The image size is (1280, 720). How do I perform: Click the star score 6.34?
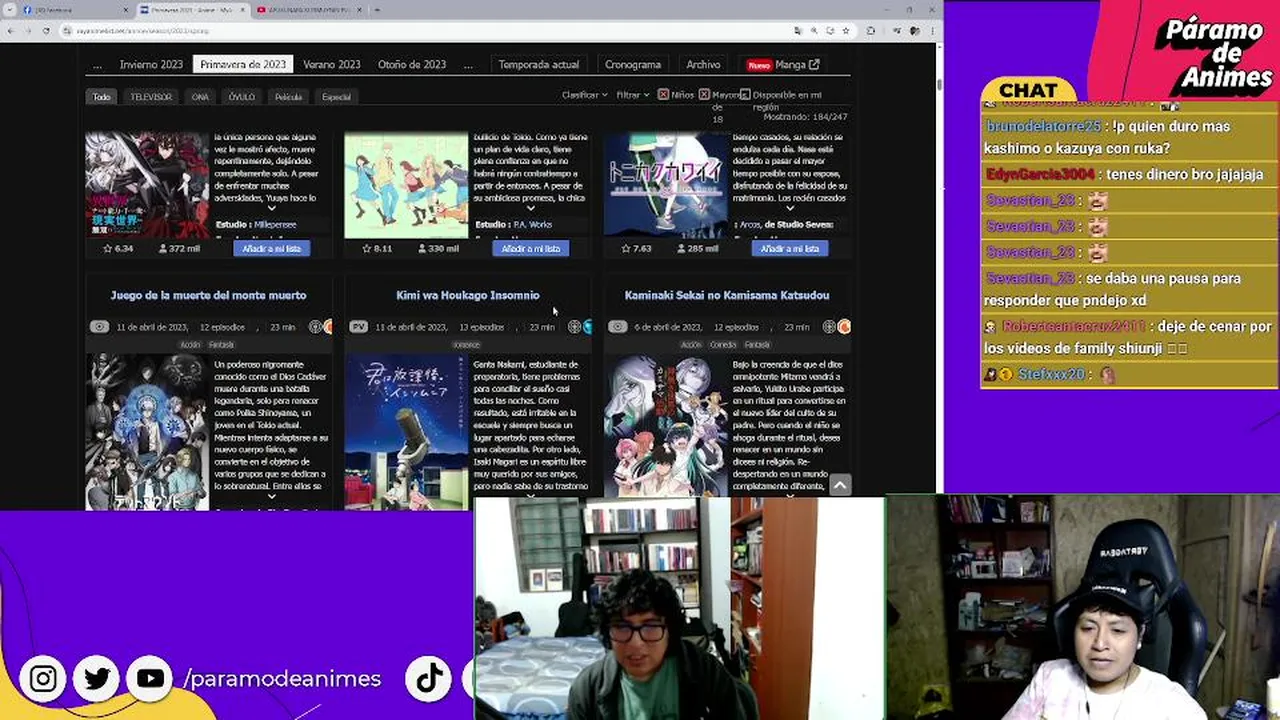118,248
